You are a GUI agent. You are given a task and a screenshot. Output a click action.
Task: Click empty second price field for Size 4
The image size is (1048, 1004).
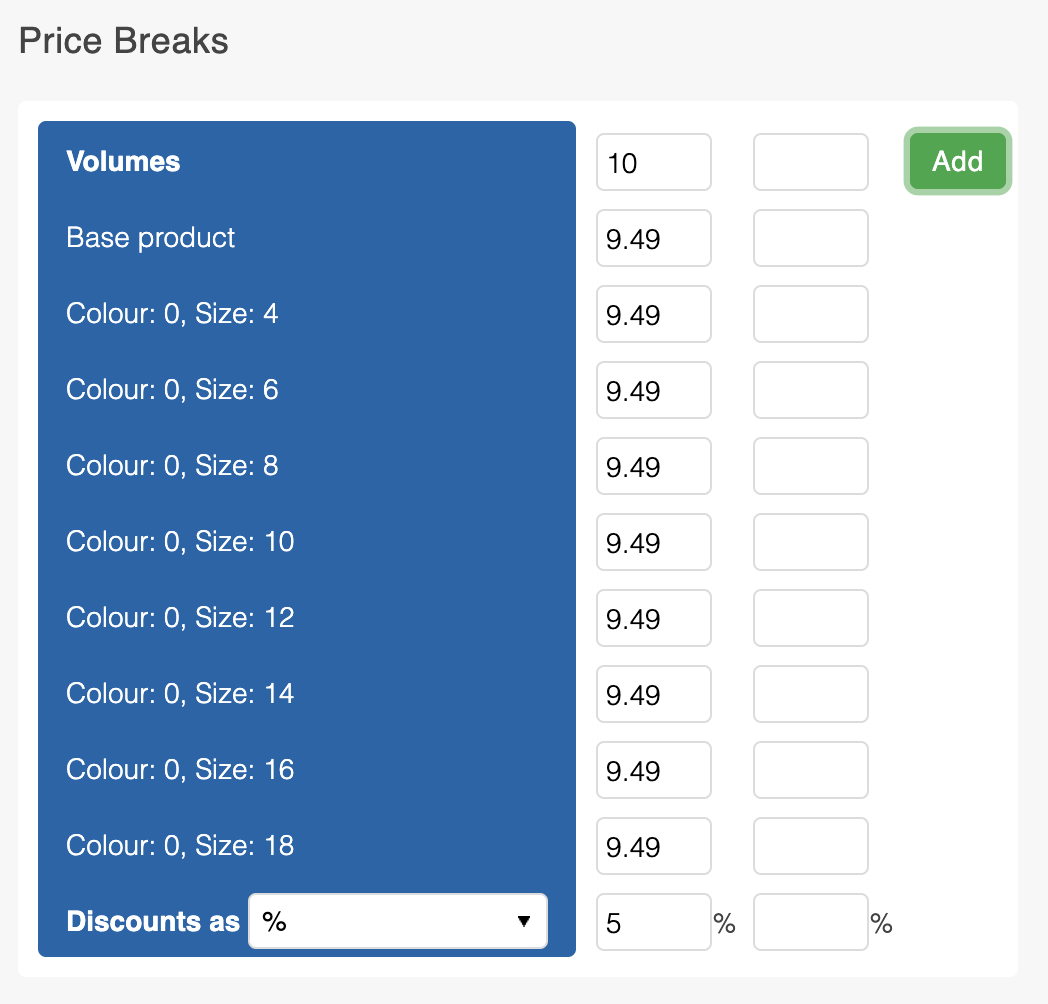(810, 314)
